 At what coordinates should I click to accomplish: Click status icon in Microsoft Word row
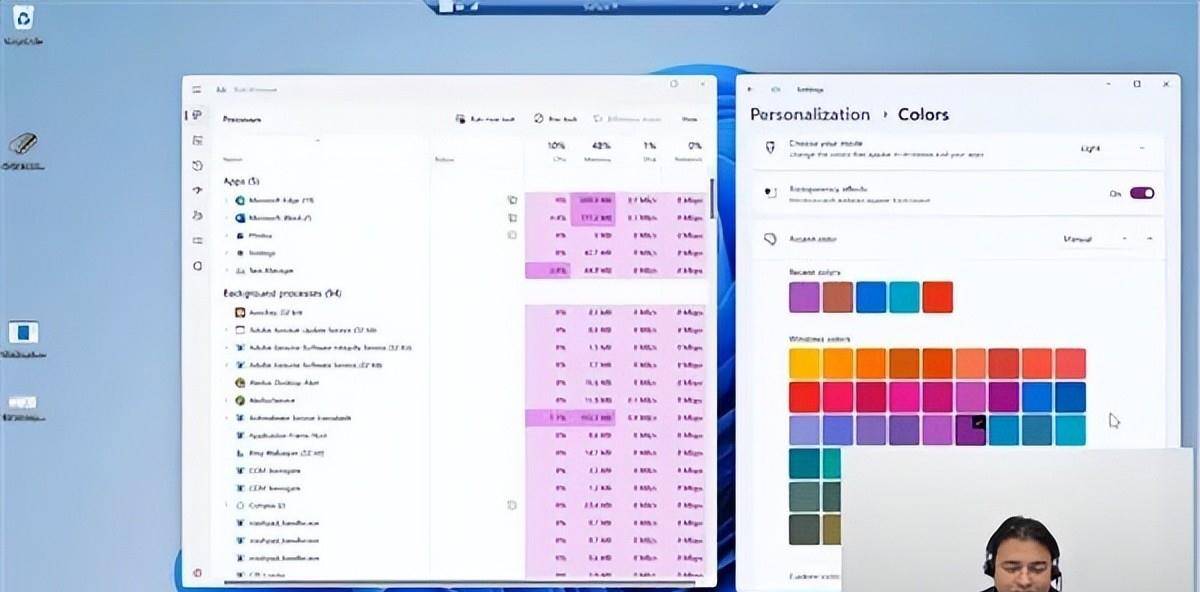click(x=512, y=218)
